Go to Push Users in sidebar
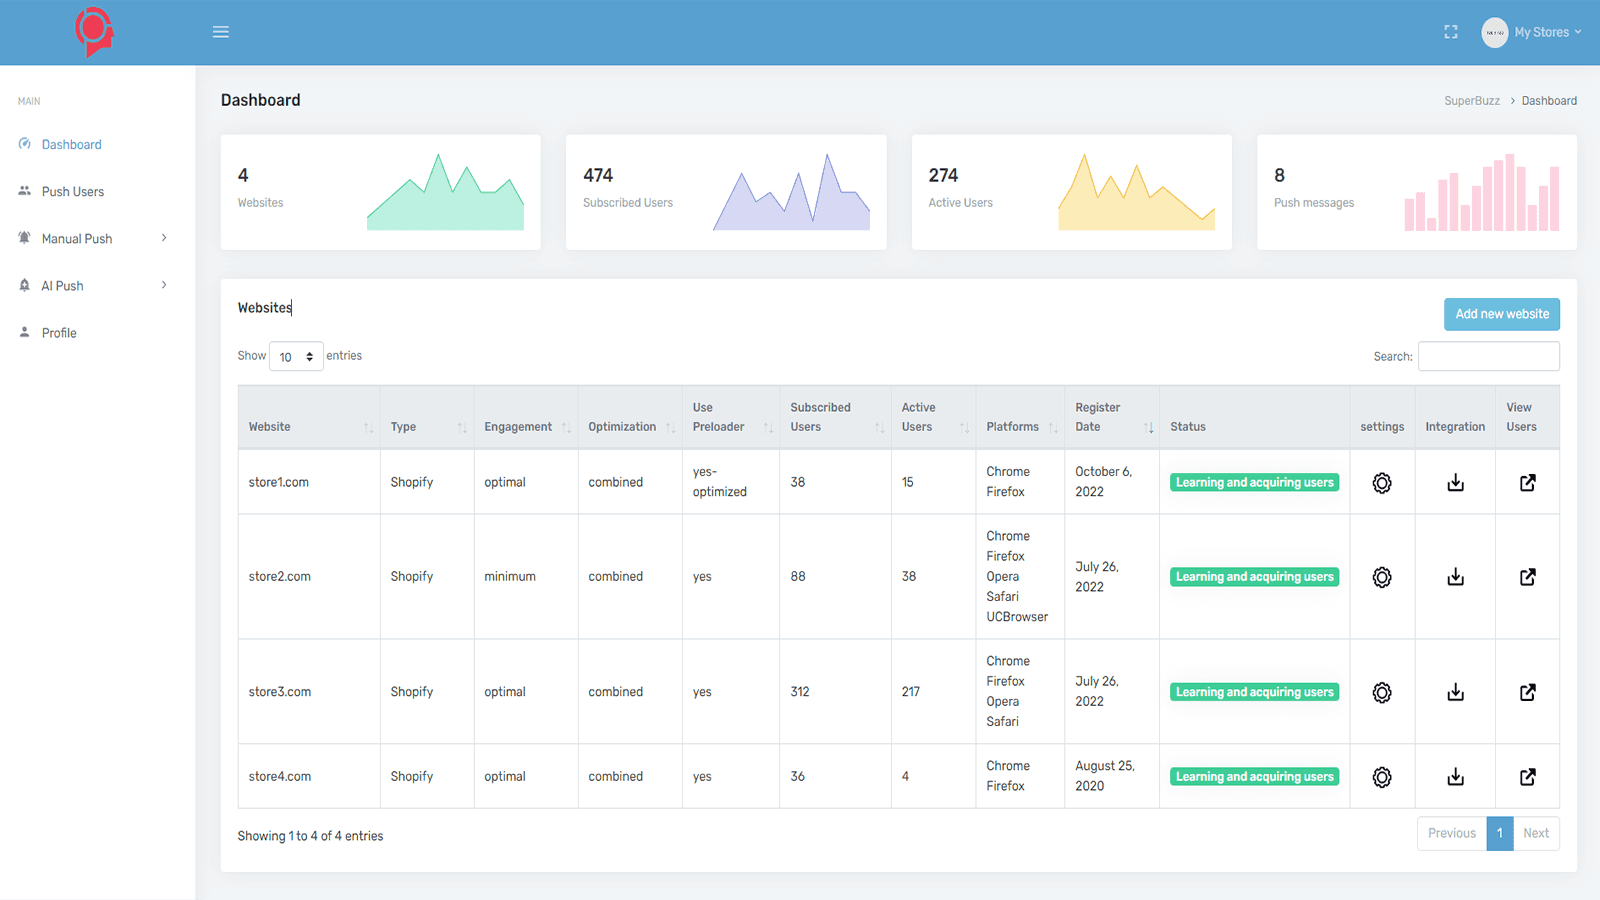This screenshot has height=900, width=1600. pyautogui.click(x=72, y=192)
